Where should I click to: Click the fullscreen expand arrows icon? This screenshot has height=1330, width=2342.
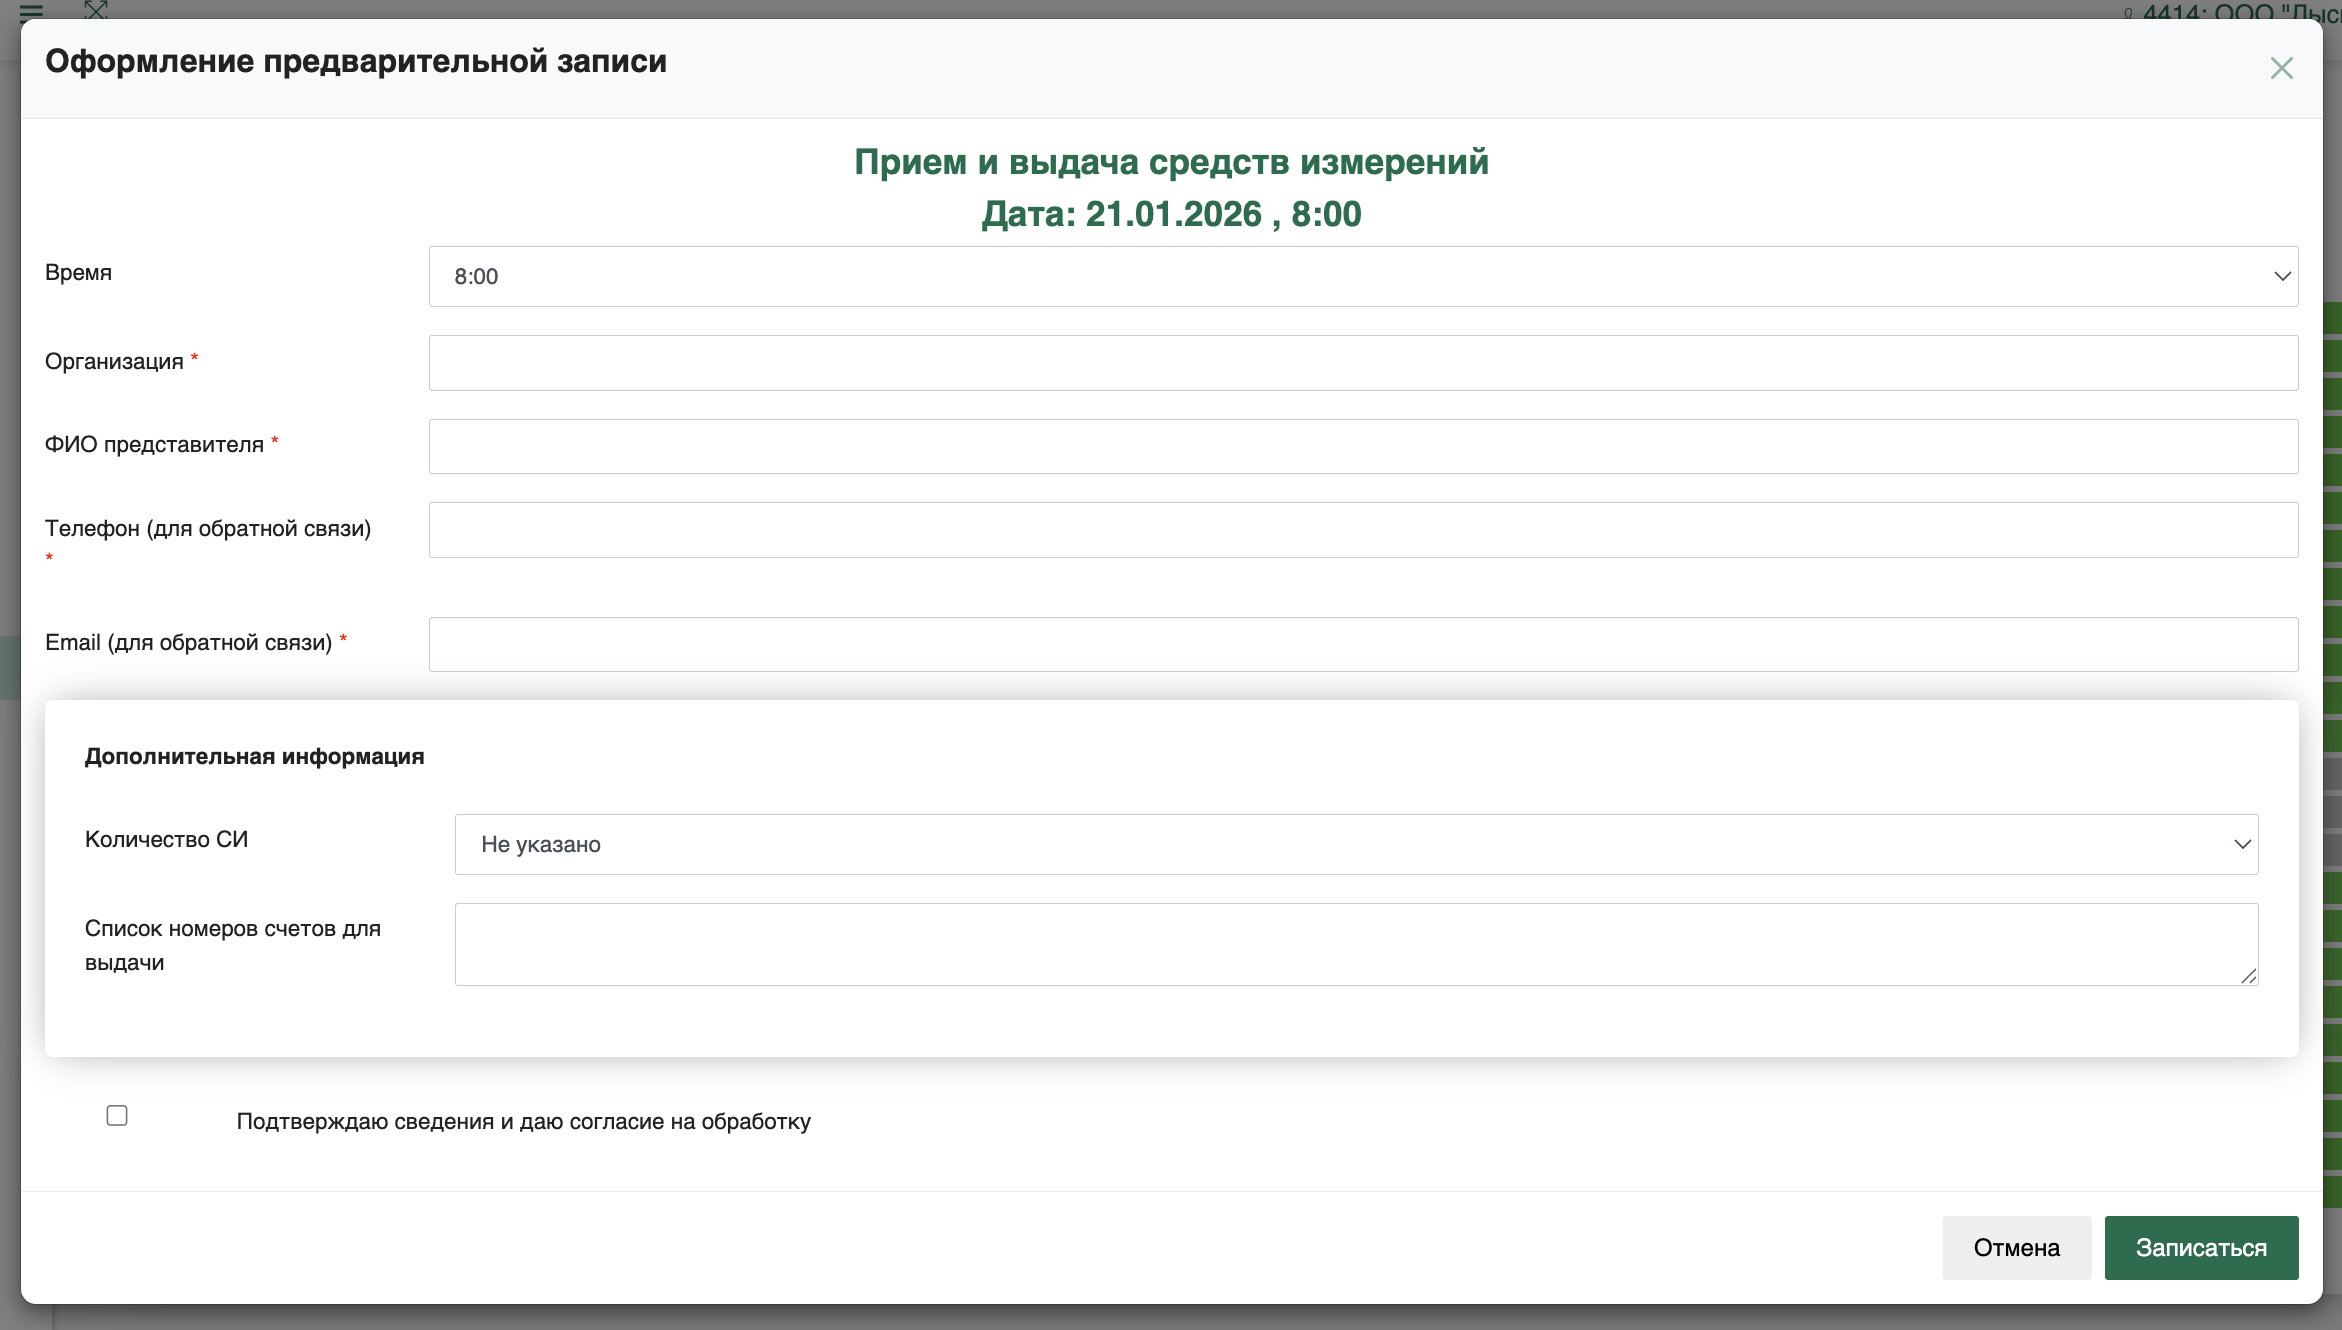[95, 9]
